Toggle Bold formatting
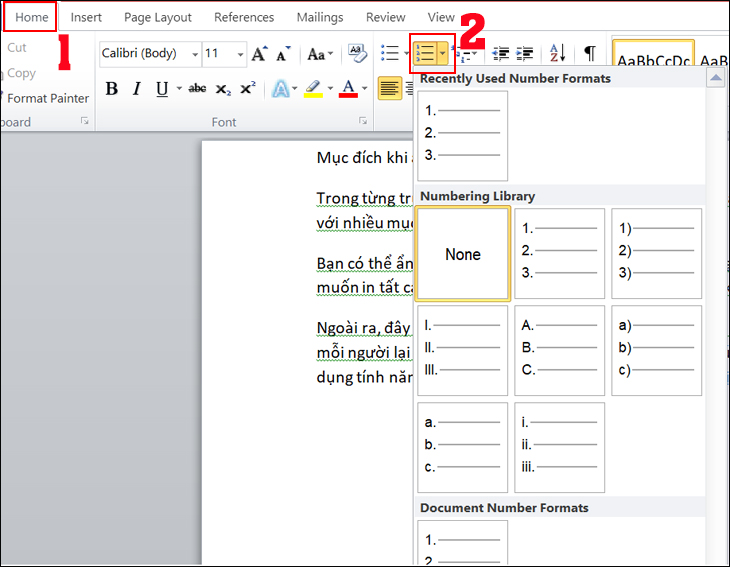730x567 pixels. tap(111, 88)
